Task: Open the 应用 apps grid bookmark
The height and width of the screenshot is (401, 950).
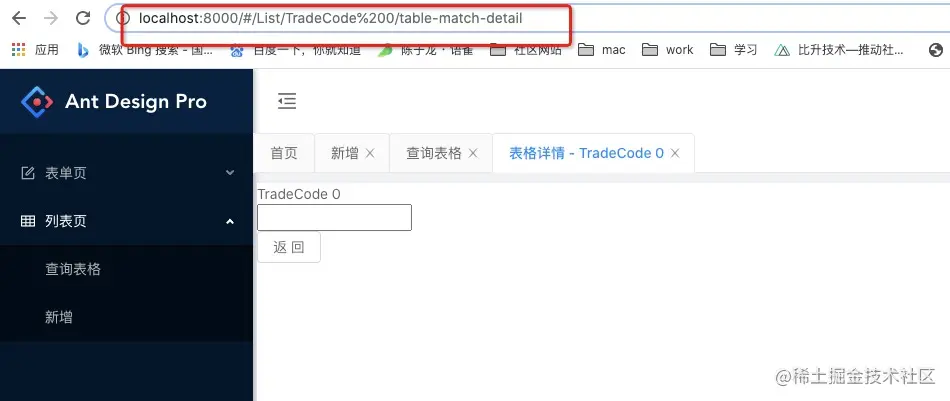Action: click(x=35, y=50)
